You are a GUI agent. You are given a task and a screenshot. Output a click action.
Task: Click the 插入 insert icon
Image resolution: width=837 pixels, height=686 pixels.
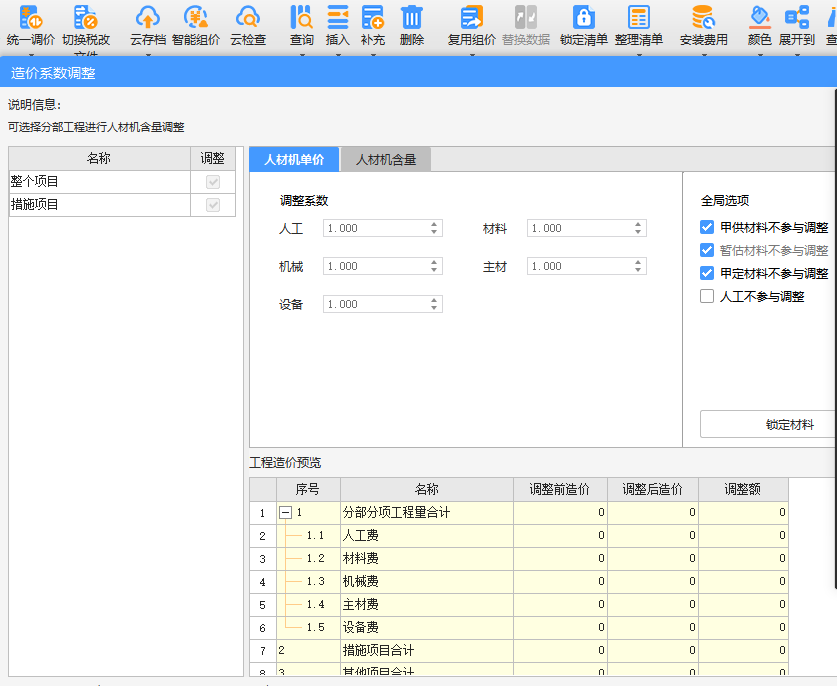pos(338,18)
